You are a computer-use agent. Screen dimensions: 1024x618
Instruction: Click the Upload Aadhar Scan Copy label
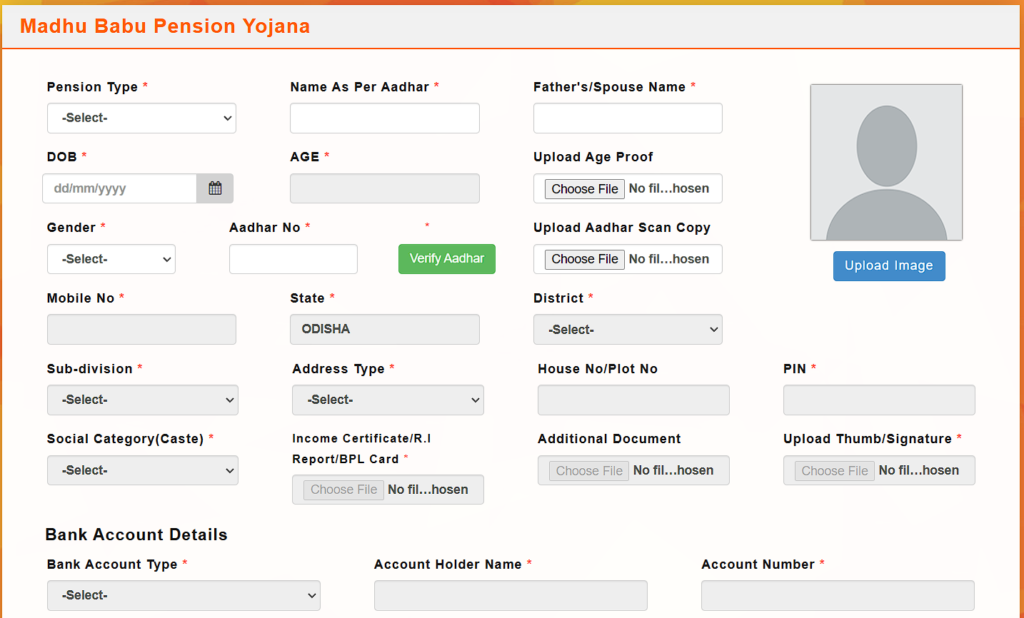(x=622, y=227)
